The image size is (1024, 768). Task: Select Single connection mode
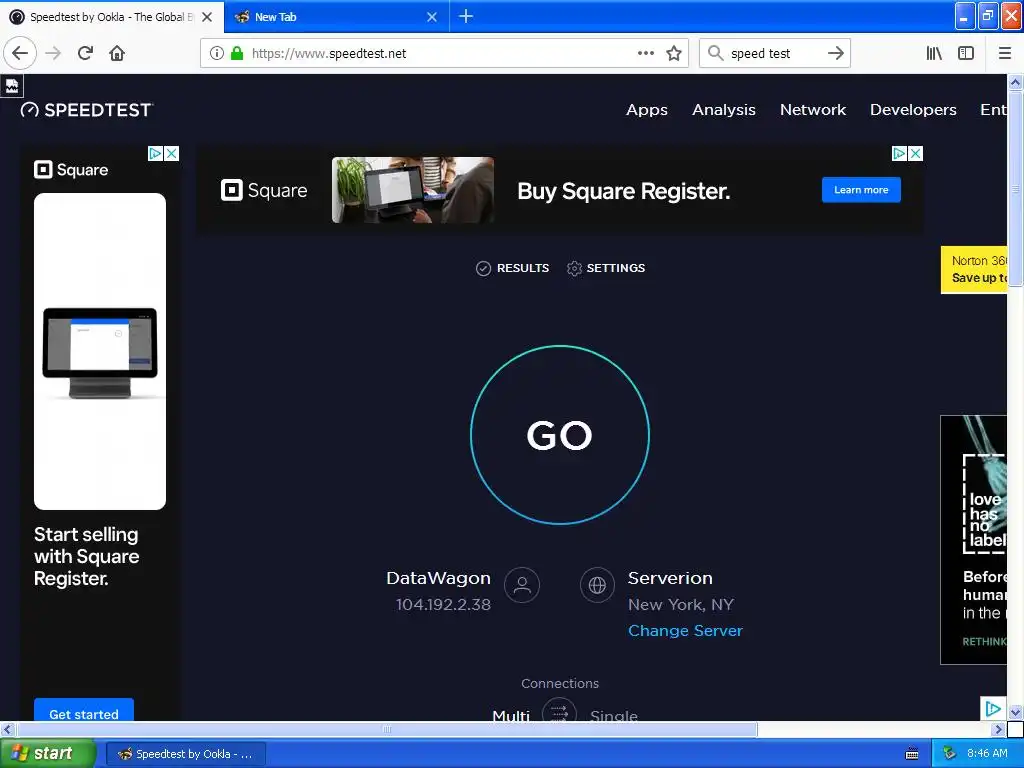(x=613, y=716)
